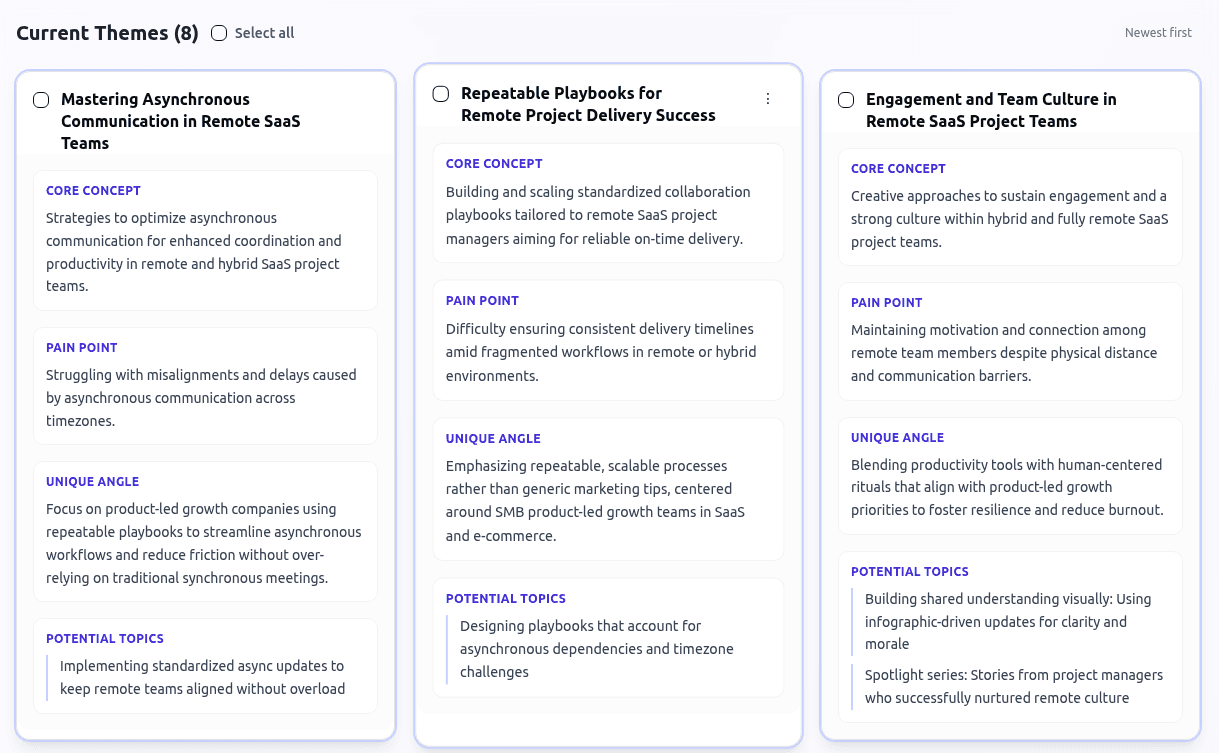Check the Repeatable Playbooks theme checkbox
Viewport: 1219px width, 753px height.
[441, 94]
